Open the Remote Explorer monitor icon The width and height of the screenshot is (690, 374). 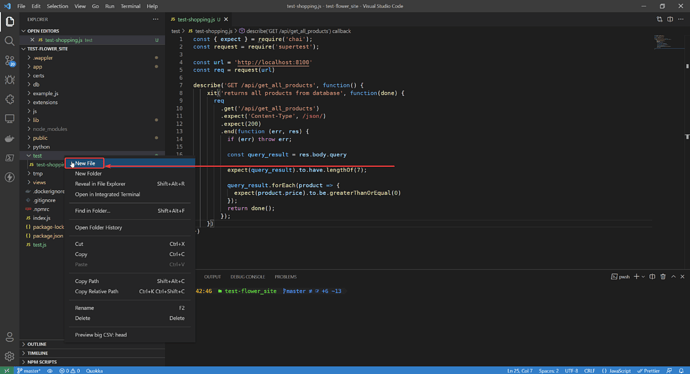(10, 118)
